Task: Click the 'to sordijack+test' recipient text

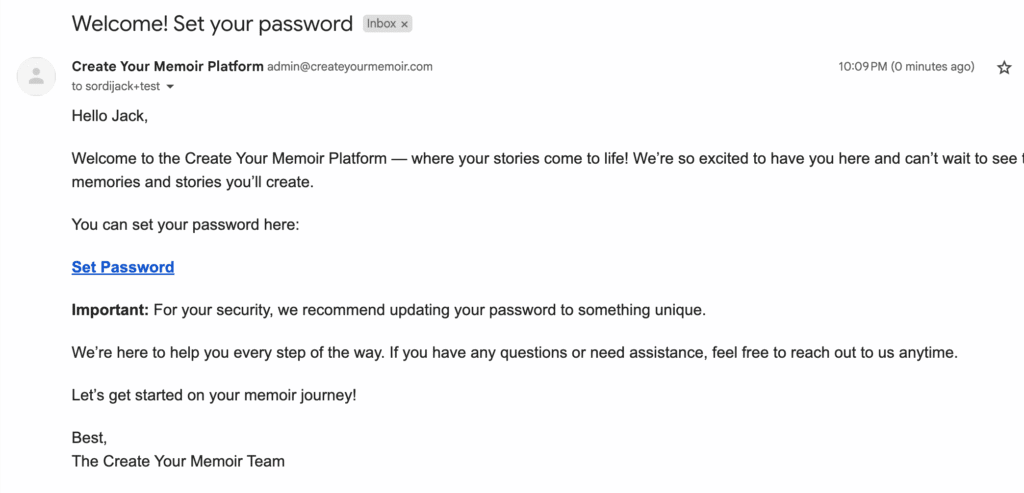Action: [x=116, y=87]
